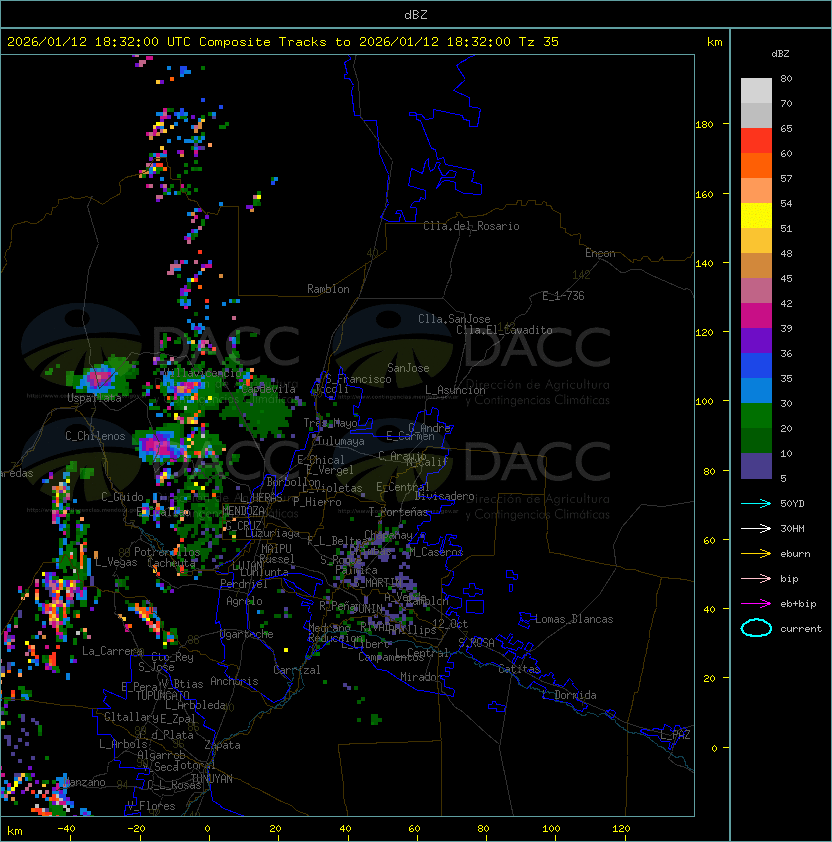Viewport: 832px width, 842px height.
Task: Click the 'Anchoris' place label
Action: pos(234,681)
